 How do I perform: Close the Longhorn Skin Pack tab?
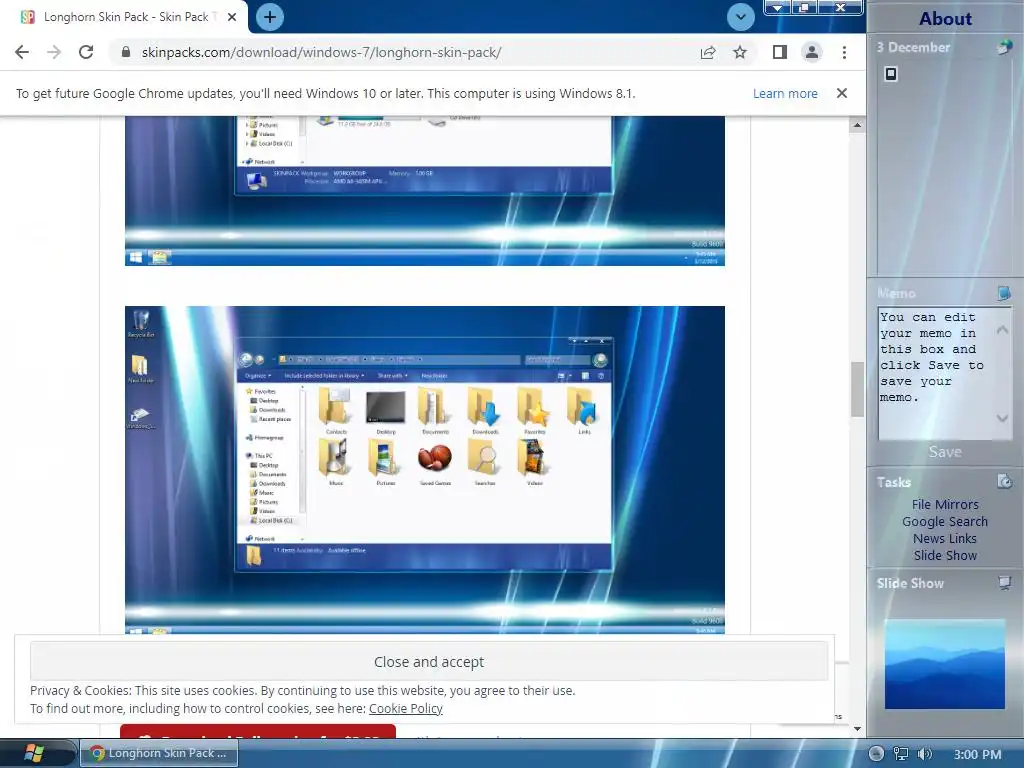pyautogui.click(x=232, y=17)
